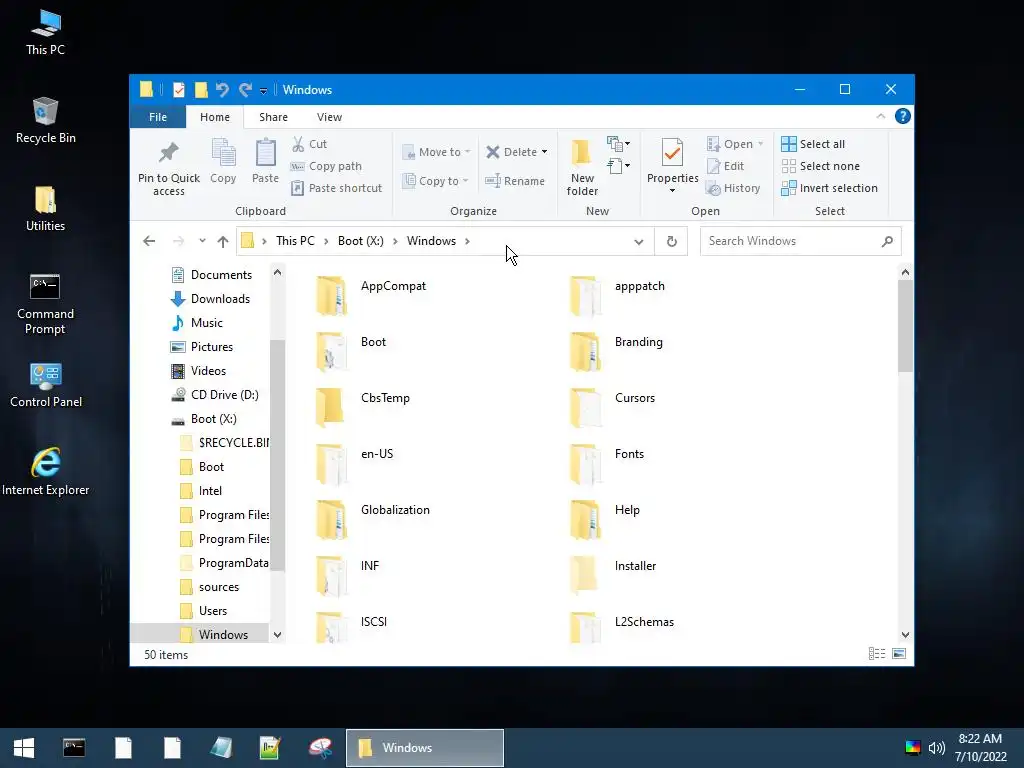Click Copy path in ribbon
Screen dimensions: 1024x768
(326, 166)
